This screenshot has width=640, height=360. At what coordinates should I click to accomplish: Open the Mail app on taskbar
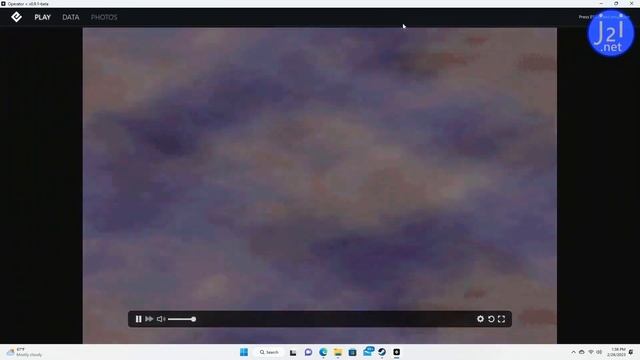click(x=368, y=351)
